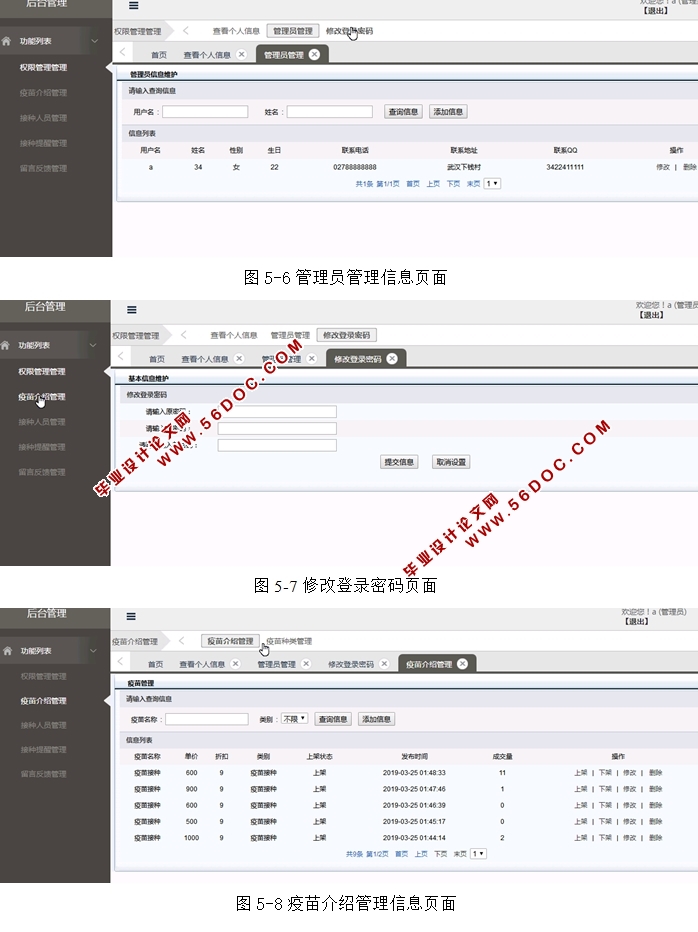The image size is (698, 932).
Task: Select 疫苗种类管理 sub-menu in Figure 5-8
Action: 289,641
